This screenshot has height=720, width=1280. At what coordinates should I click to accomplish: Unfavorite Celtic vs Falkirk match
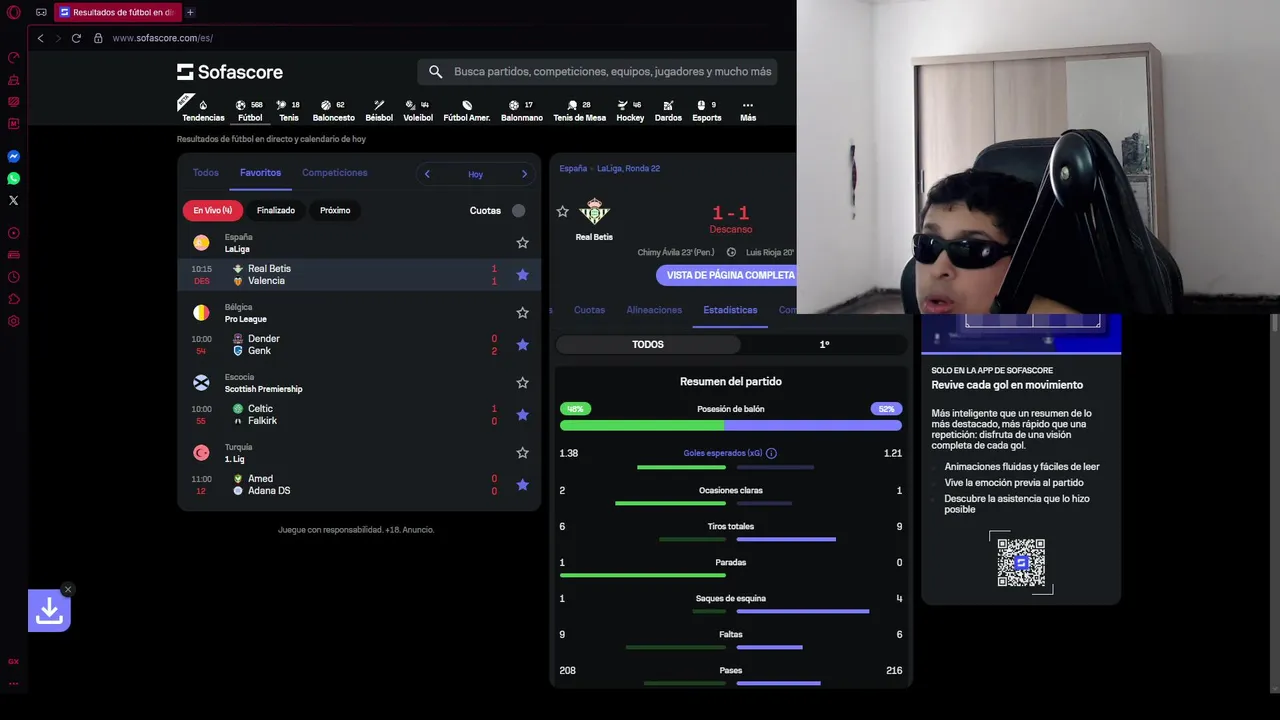[x=522, y=415]
